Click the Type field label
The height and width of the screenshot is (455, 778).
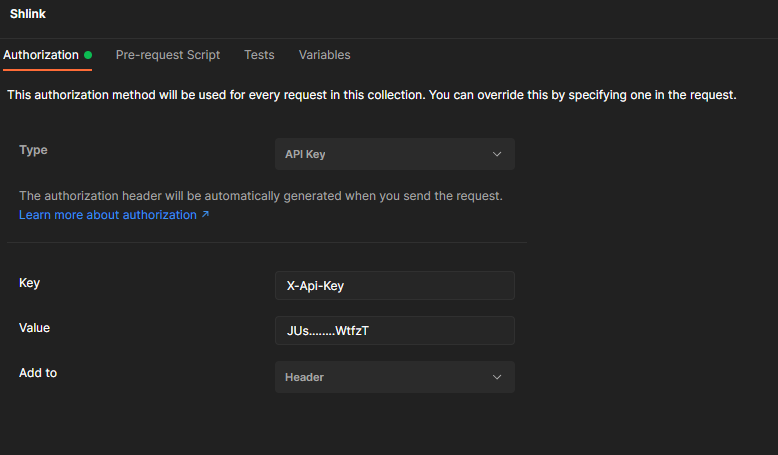(x=33, y=150)
